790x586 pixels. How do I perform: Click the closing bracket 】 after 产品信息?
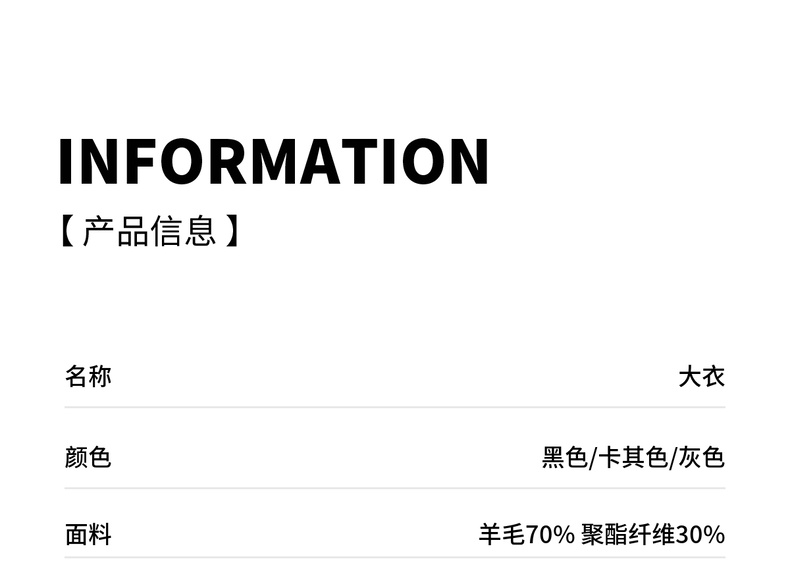(x=231, y=232)
